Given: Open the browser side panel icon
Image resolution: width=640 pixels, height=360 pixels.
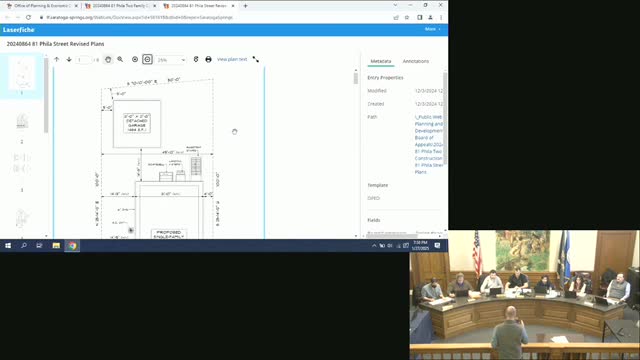Looking at the screenshot, I should [420, 18].
